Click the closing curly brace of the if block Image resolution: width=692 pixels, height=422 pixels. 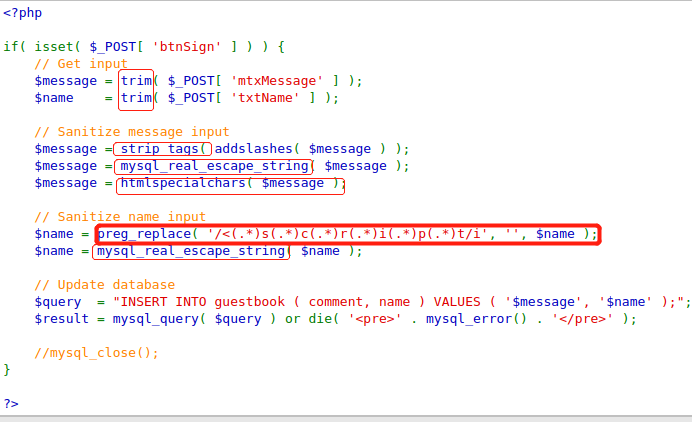(x=7, y=369)
